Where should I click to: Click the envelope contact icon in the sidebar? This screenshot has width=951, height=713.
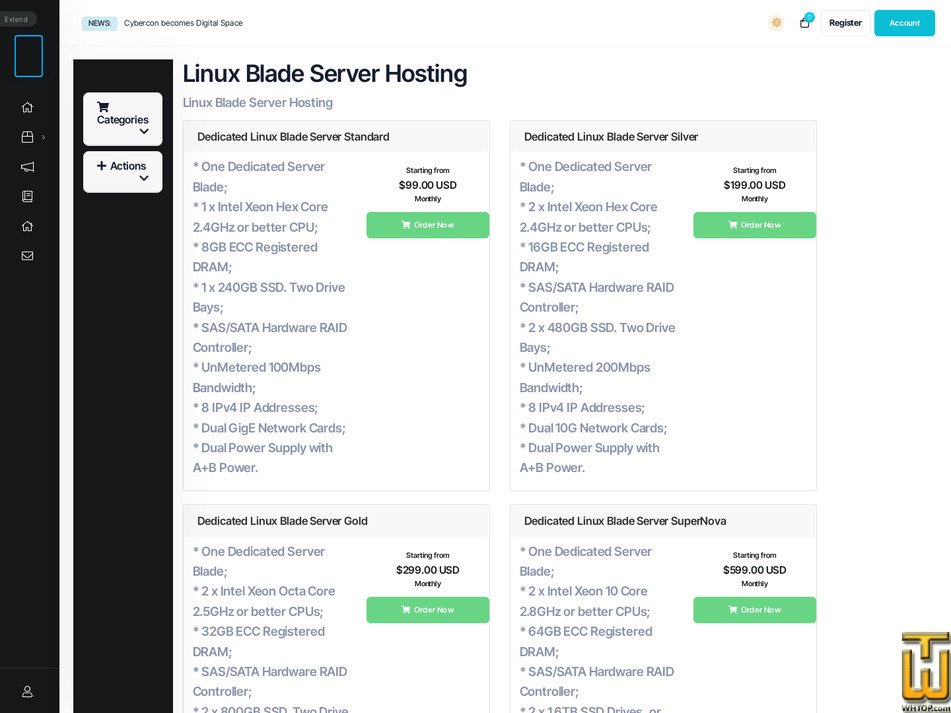point(27,255)
